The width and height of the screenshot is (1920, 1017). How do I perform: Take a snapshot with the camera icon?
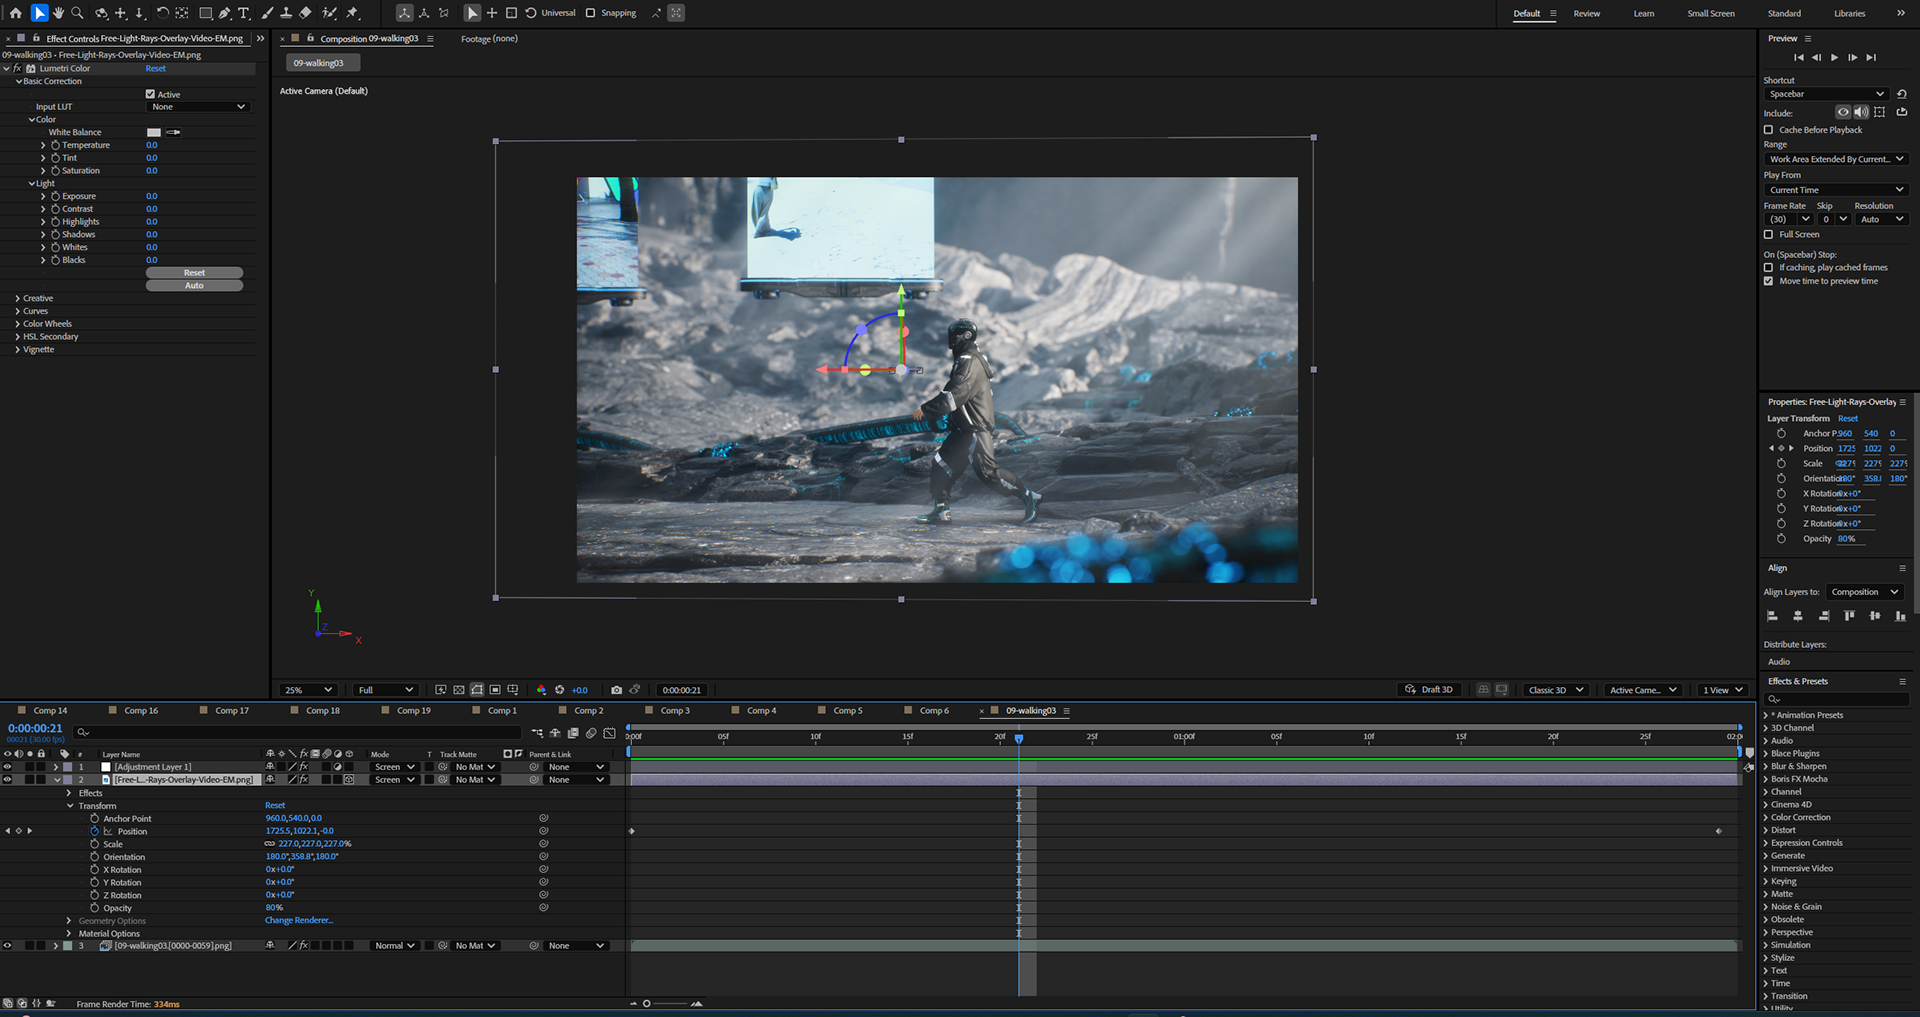point(616,690)
